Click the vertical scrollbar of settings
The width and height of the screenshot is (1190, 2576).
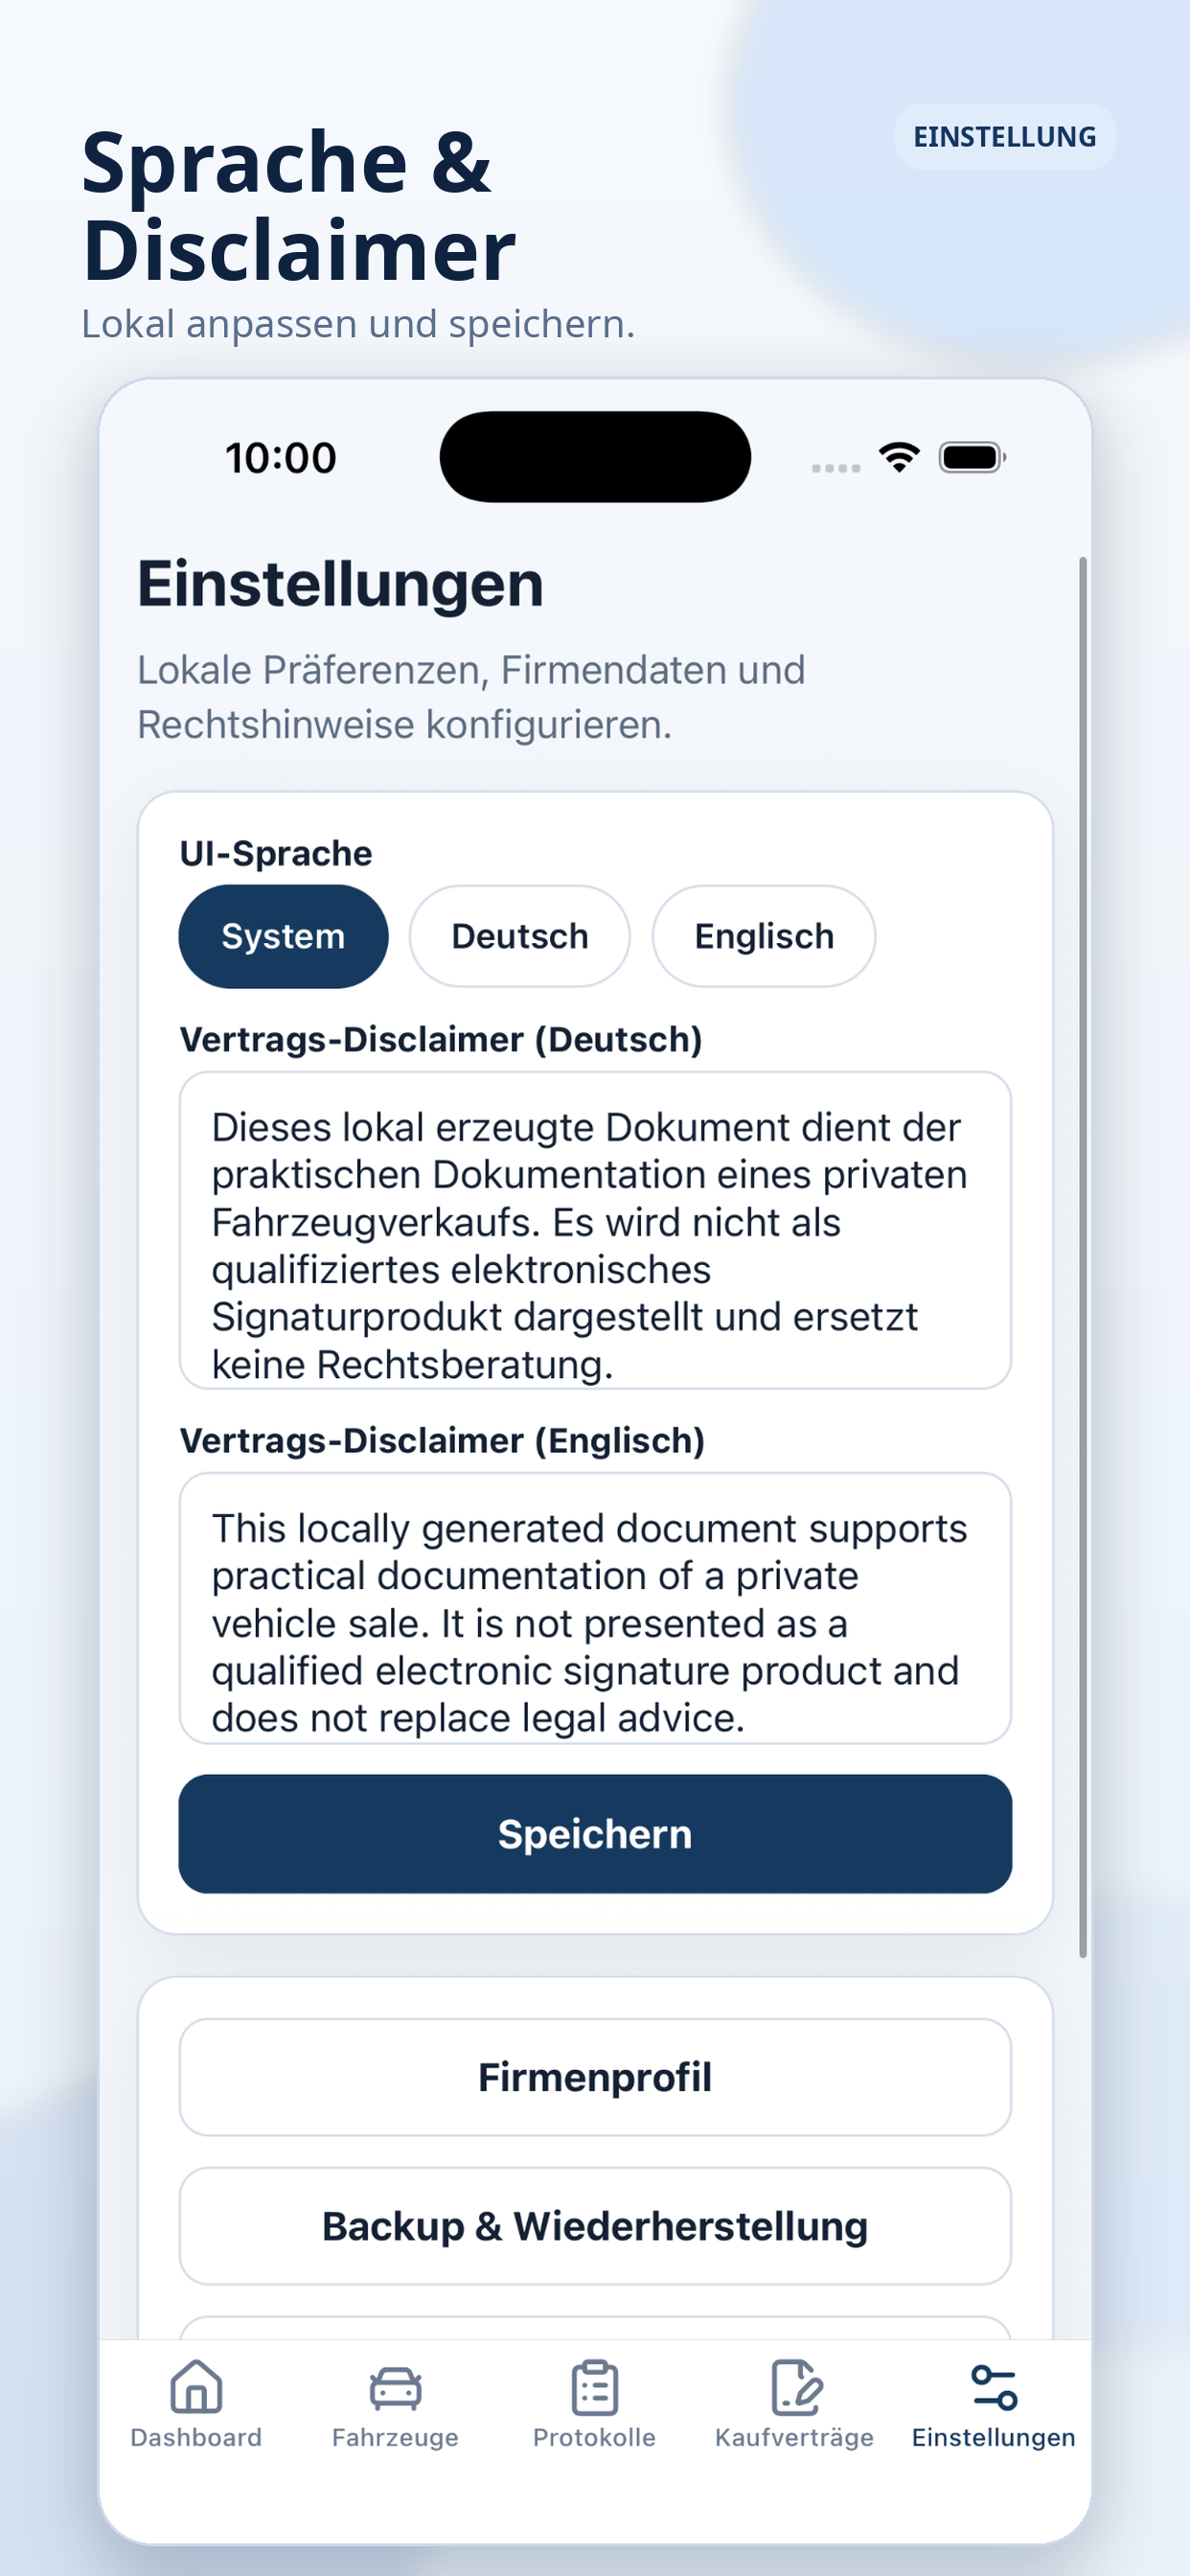(1082, 1256)
